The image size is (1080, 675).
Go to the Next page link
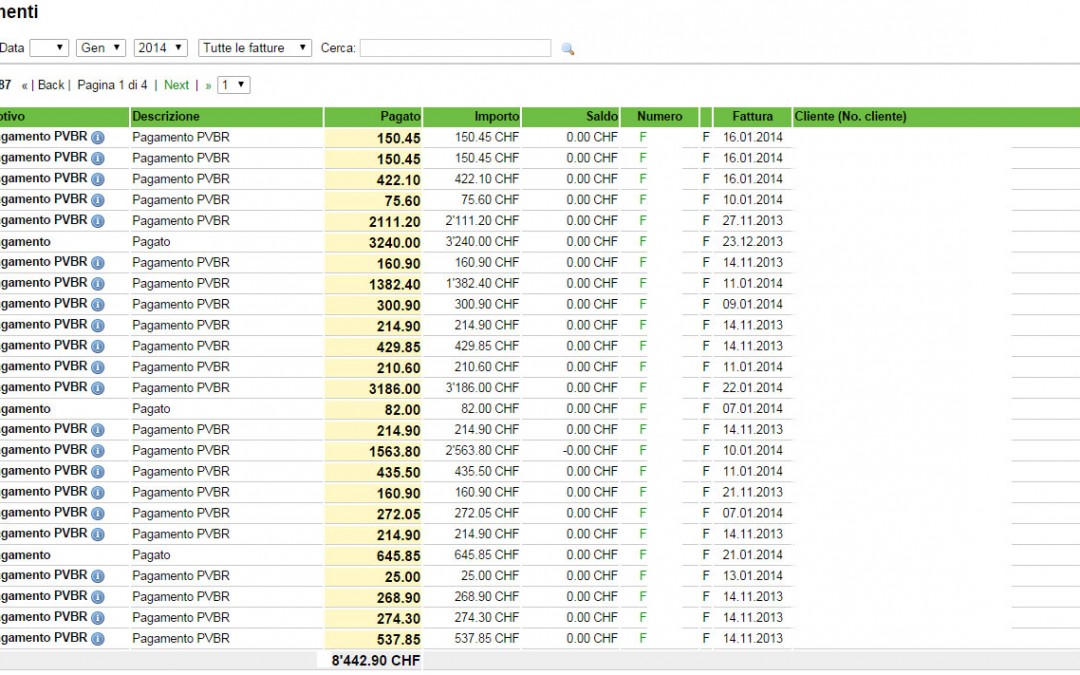(176, 85)
